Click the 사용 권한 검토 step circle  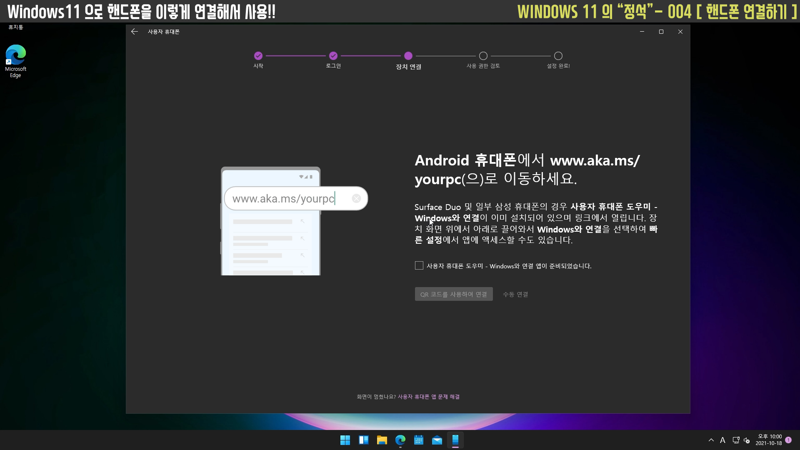(x=483, y=56)
